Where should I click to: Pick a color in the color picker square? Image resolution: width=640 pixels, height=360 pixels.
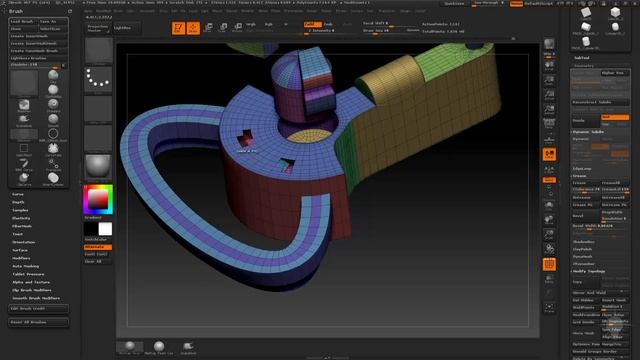pyautogui.click(x=98, y=200)
